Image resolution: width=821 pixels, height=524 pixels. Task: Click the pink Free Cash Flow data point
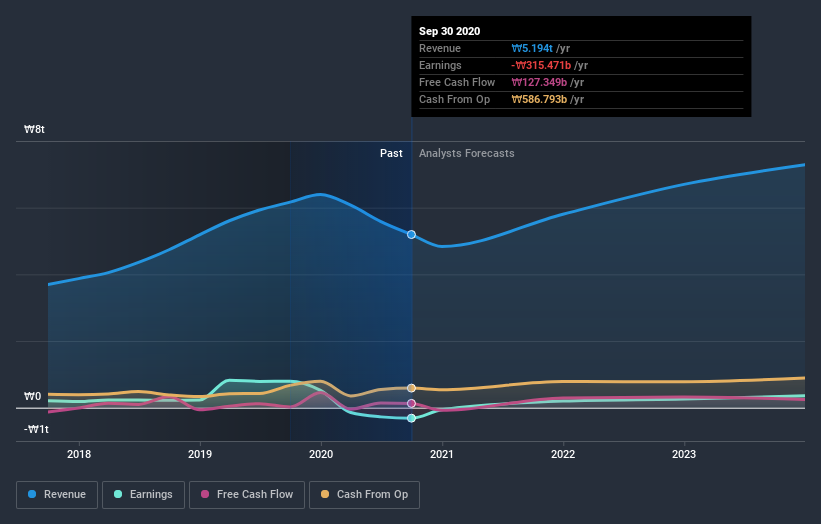coord(412,404)
